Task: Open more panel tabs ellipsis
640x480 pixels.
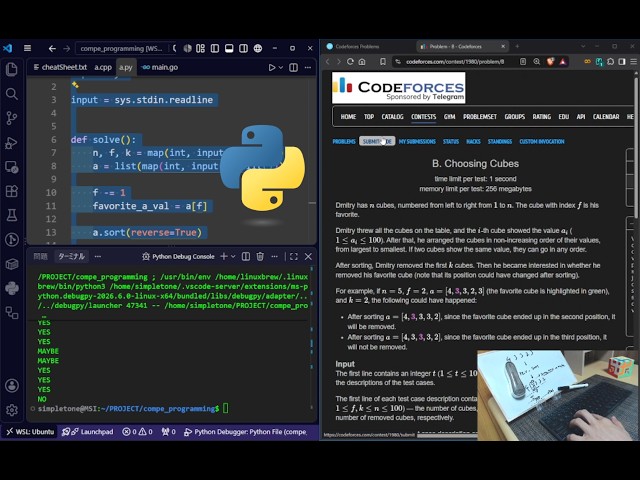Action: (x=98, y=256)
